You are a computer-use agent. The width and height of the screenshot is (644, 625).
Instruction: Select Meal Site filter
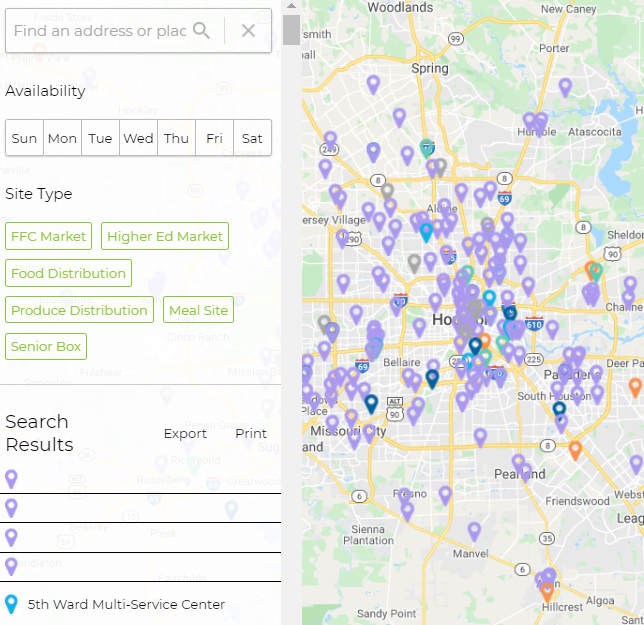tap(198, 310)
